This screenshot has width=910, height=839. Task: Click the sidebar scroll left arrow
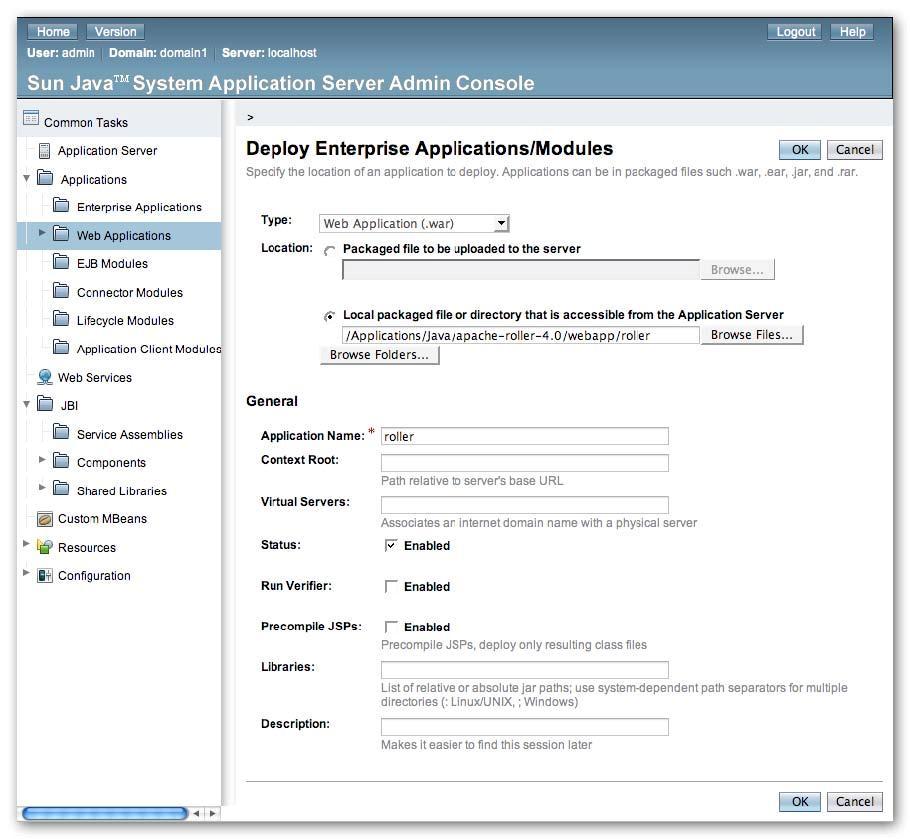(x=197, y=813)
